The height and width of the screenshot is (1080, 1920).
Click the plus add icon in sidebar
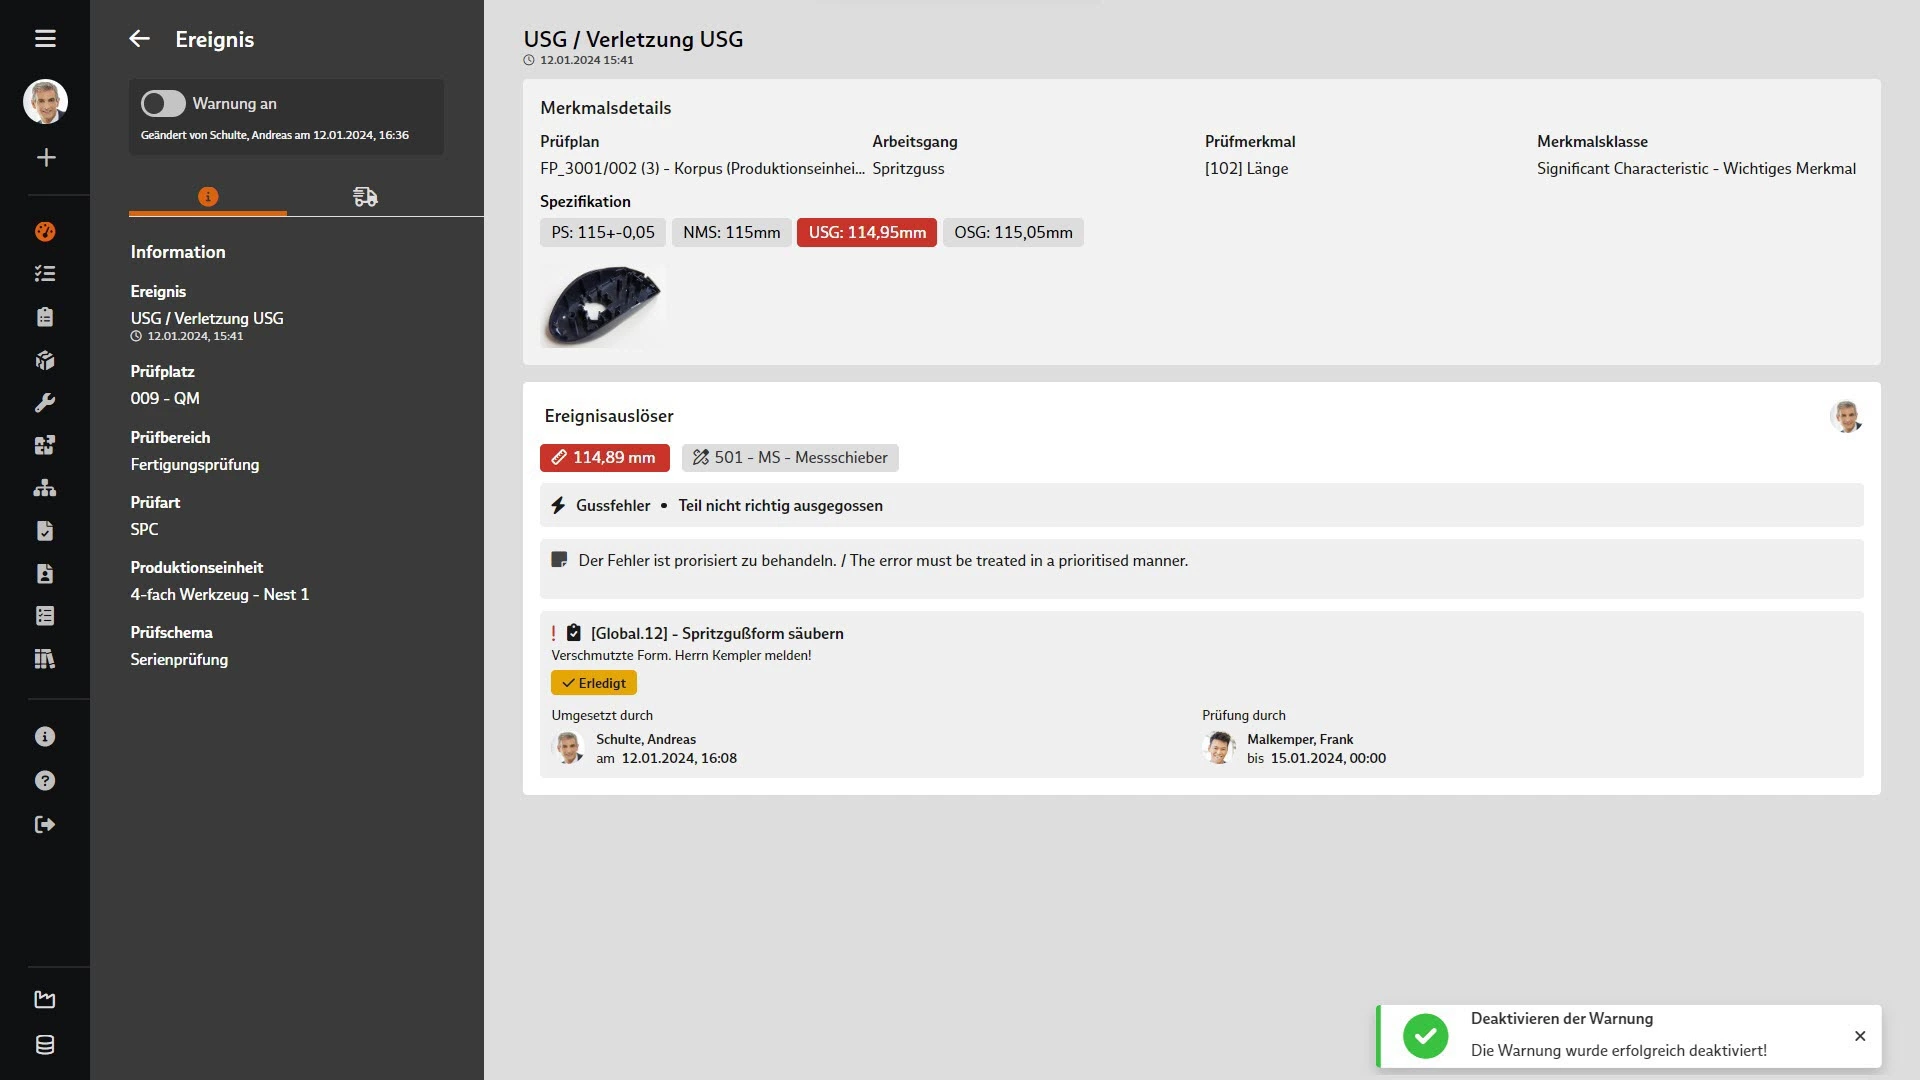click(45, 157)
